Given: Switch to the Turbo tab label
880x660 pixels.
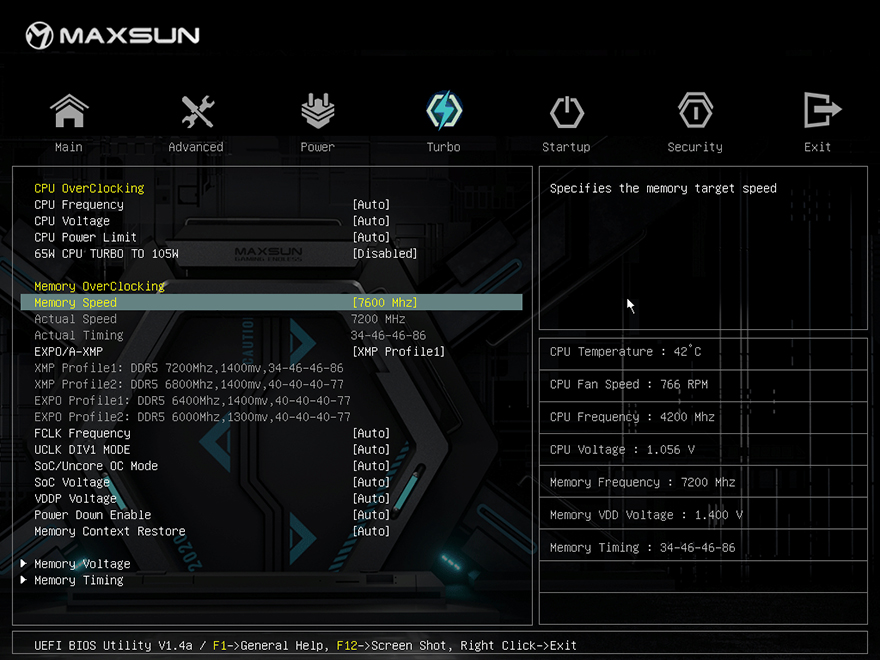Looking at the screenshot, I should [x=443, y=147].
